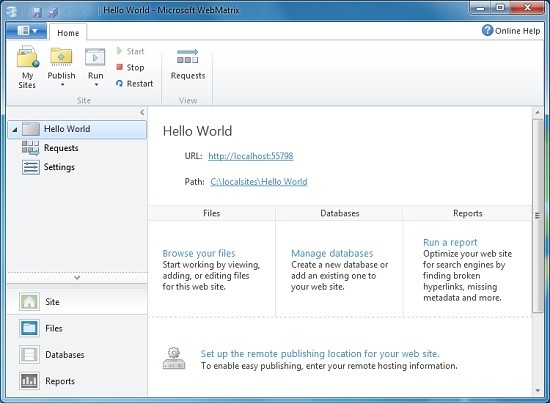
Task: Collapse the left navigation pane
Action: pos(142,112)
